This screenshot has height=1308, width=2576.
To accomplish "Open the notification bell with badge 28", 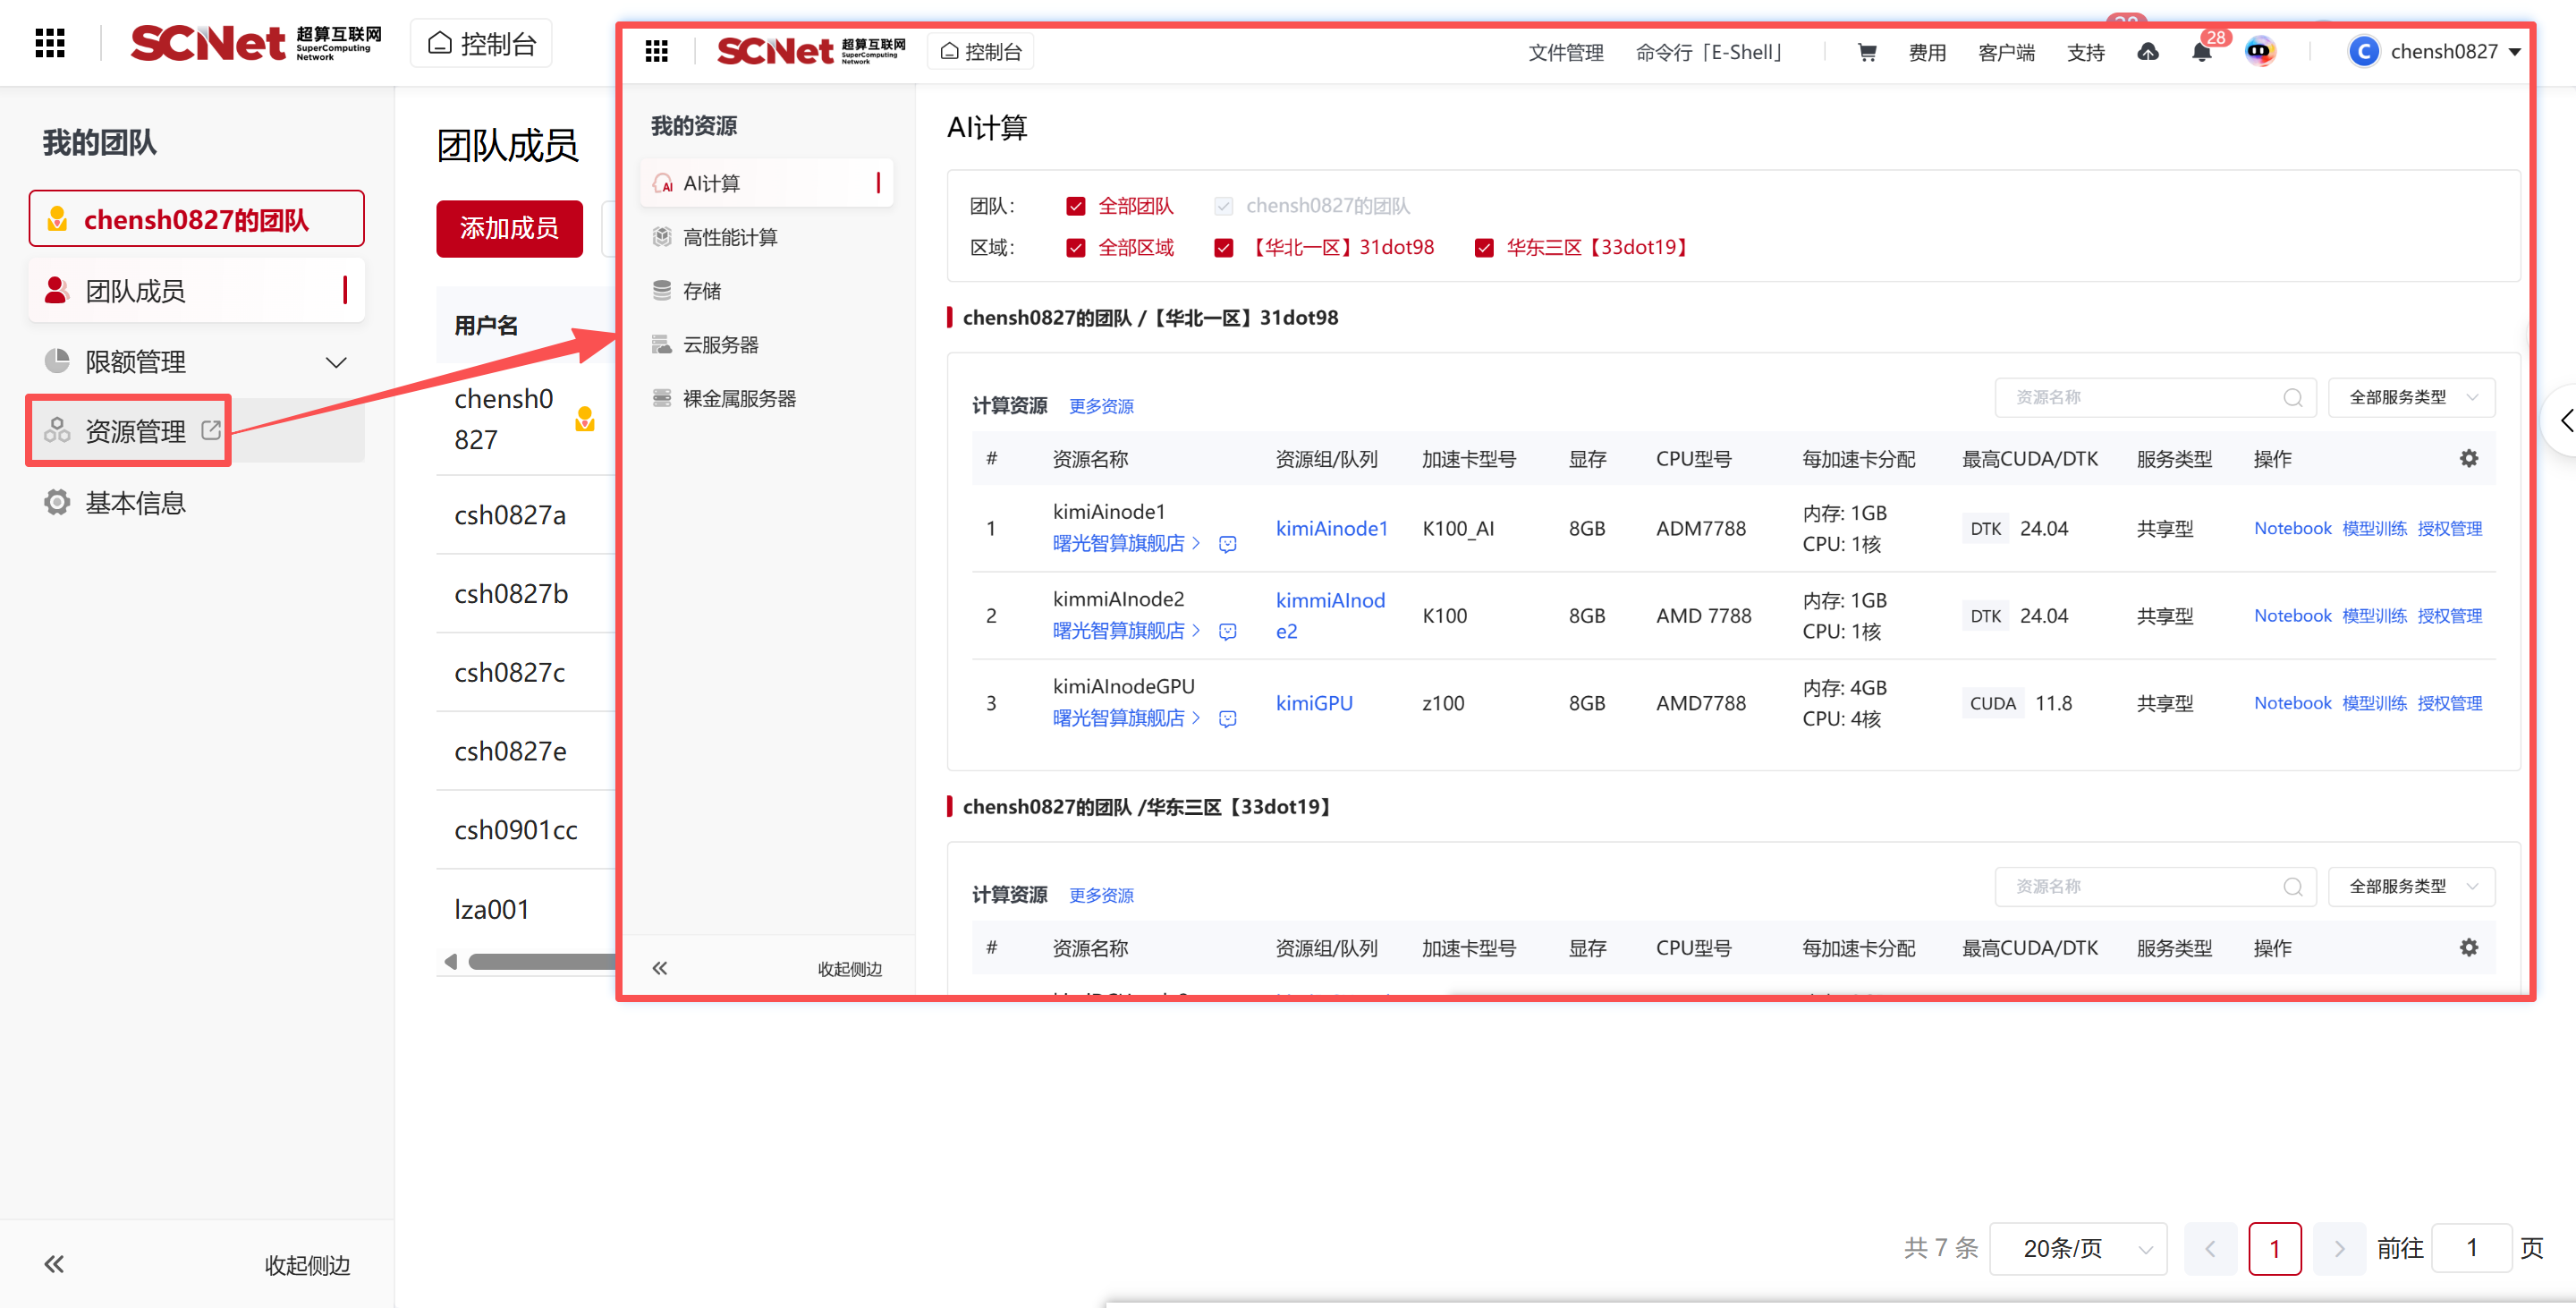I will pos(2201,52).
